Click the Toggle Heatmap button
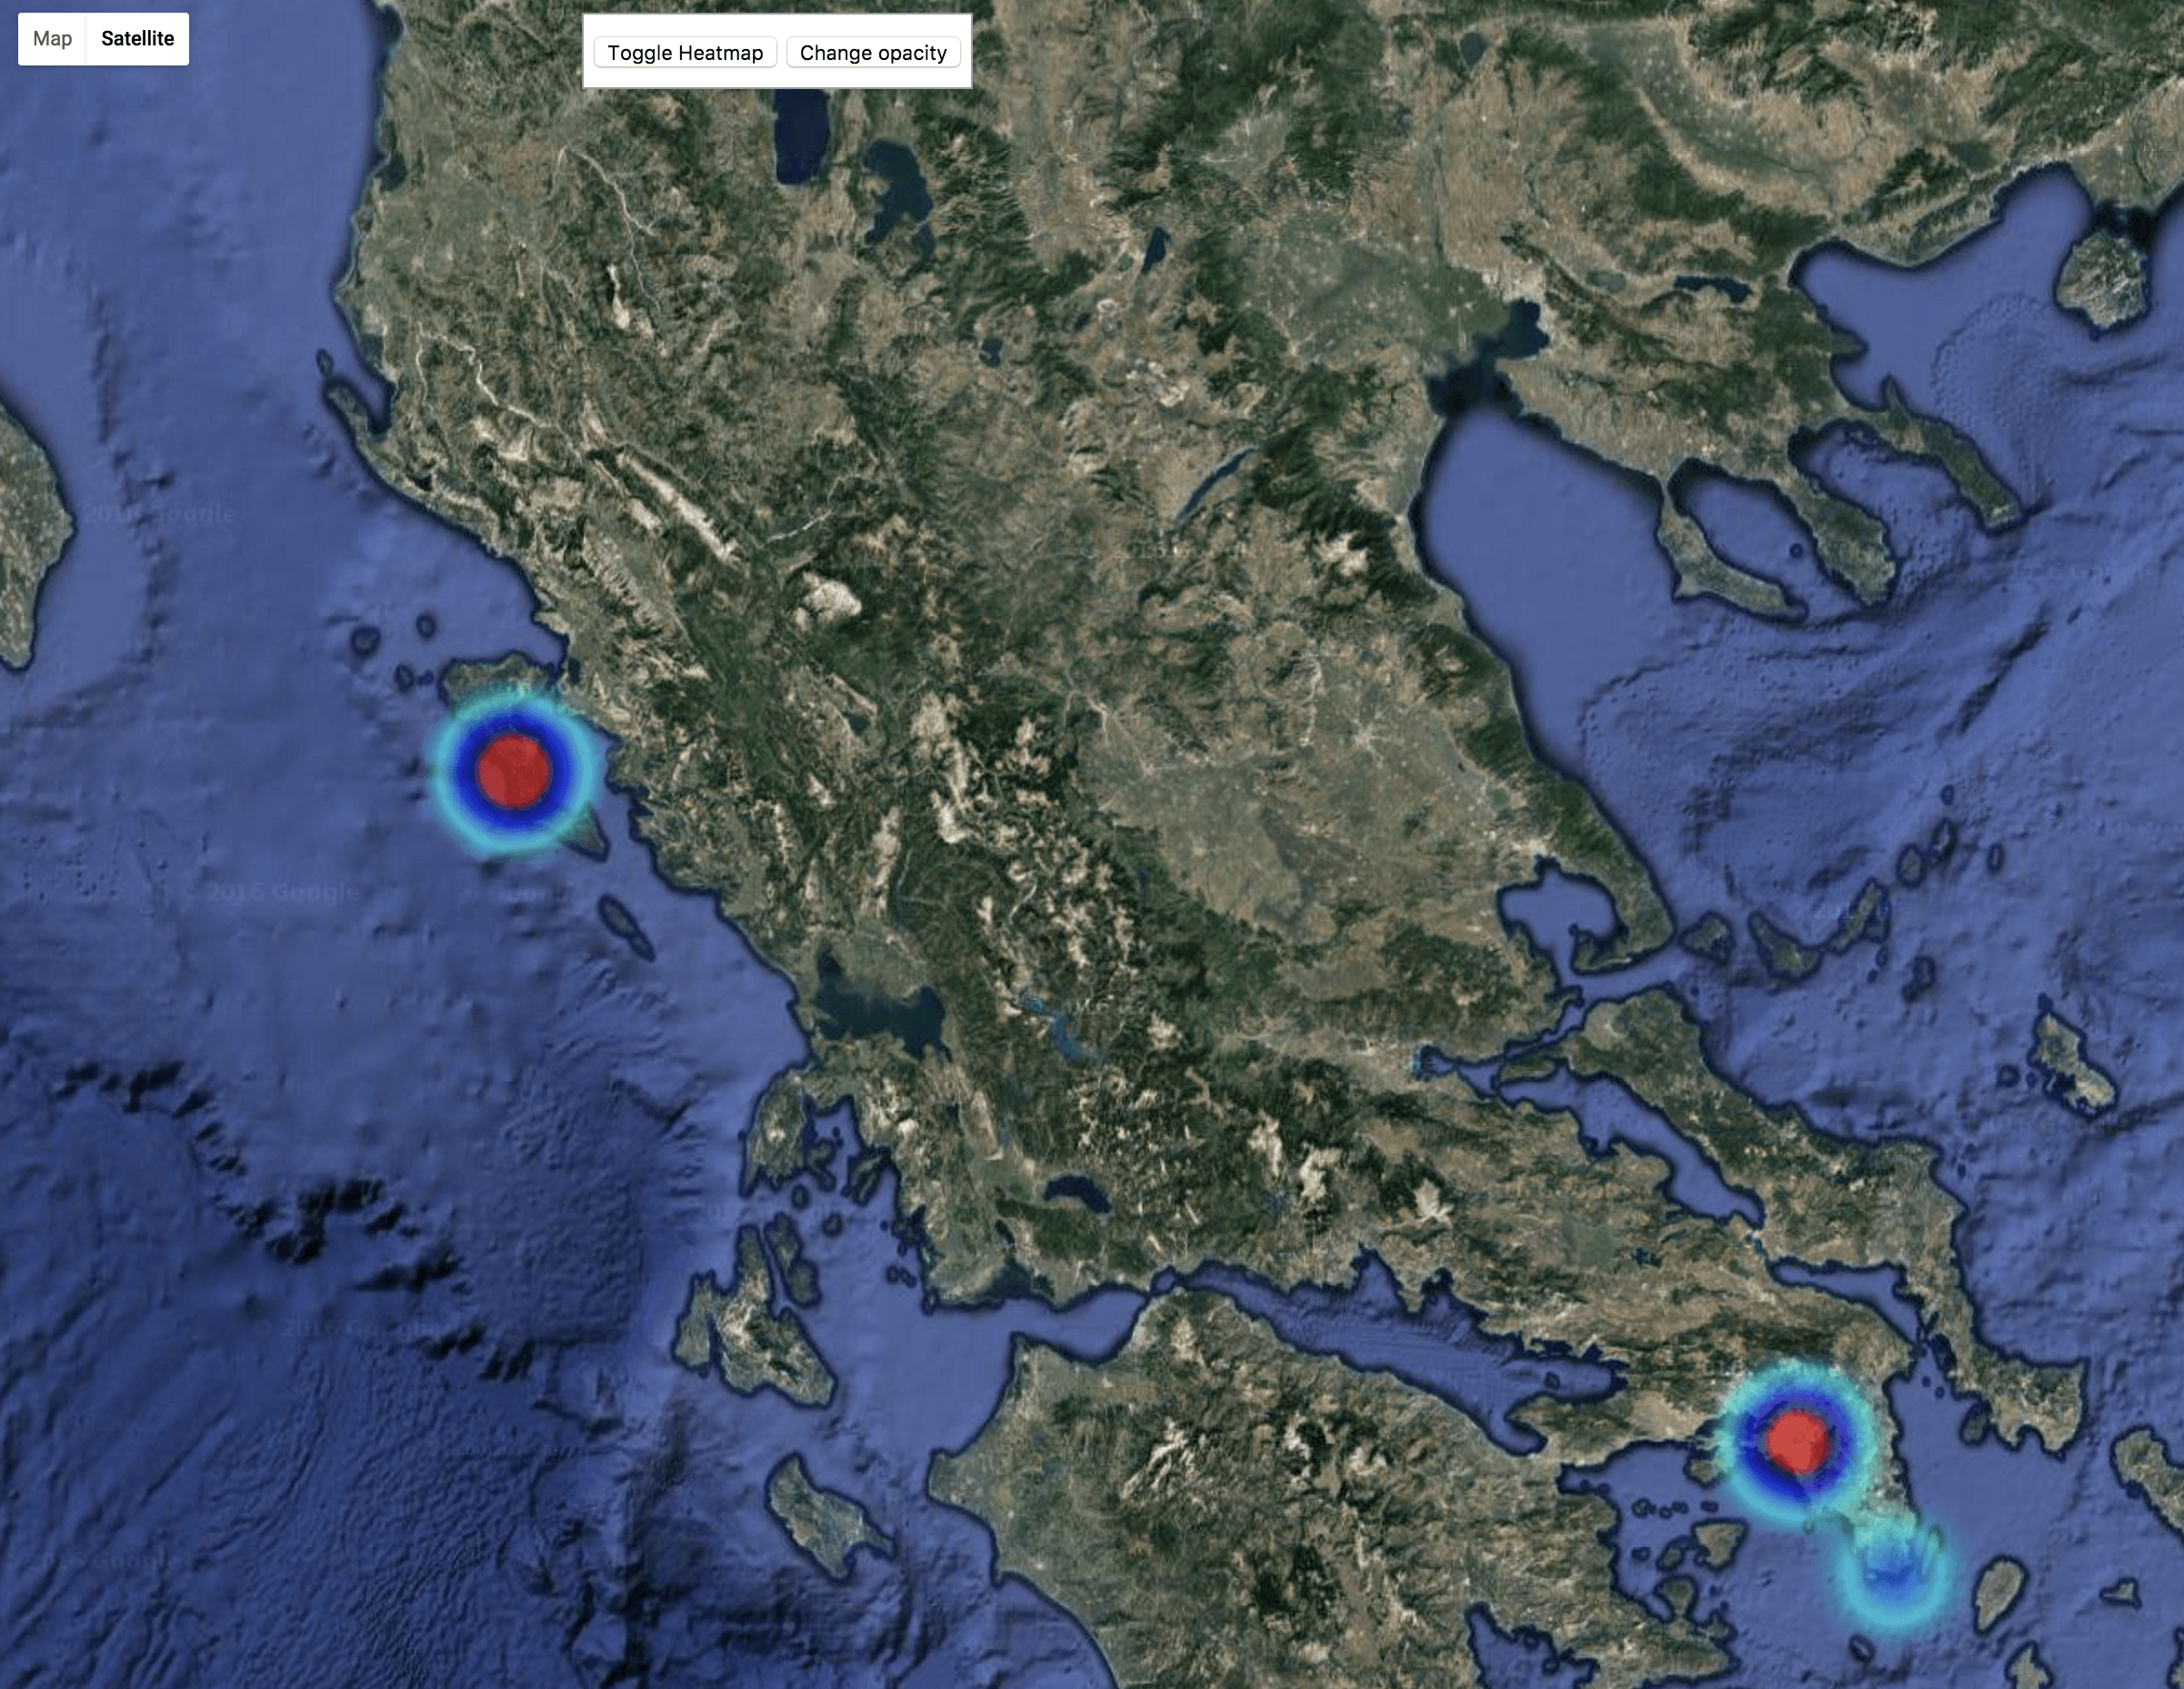Image resolution: width=2184 pixels, height=1689 pixels. pos(685,53)
